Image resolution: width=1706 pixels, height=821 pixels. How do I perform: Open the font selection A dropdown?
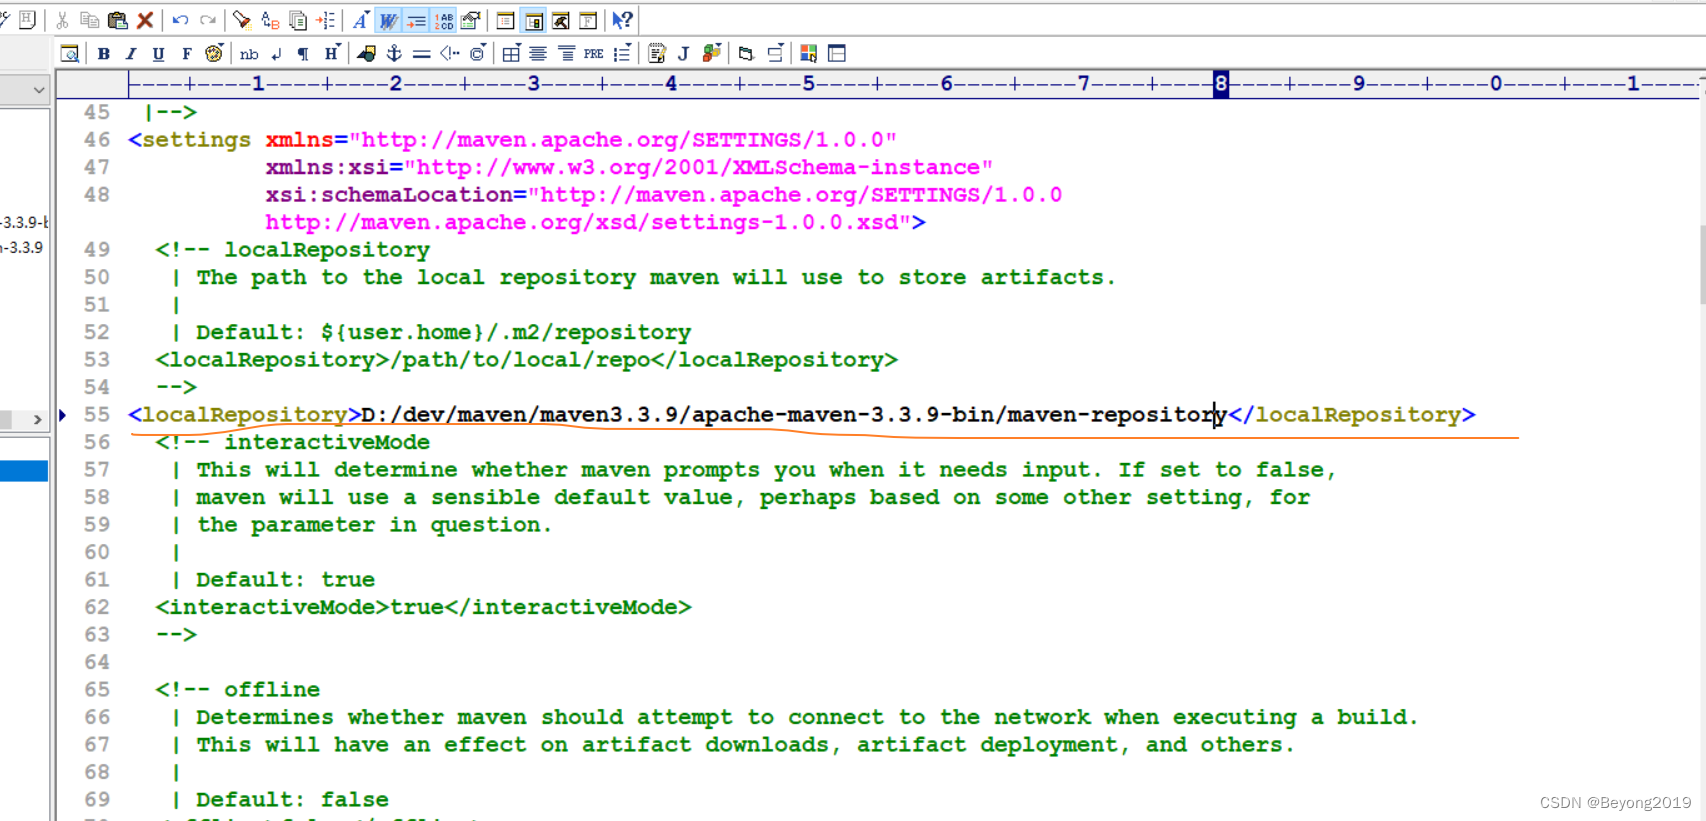click(361, 20)
